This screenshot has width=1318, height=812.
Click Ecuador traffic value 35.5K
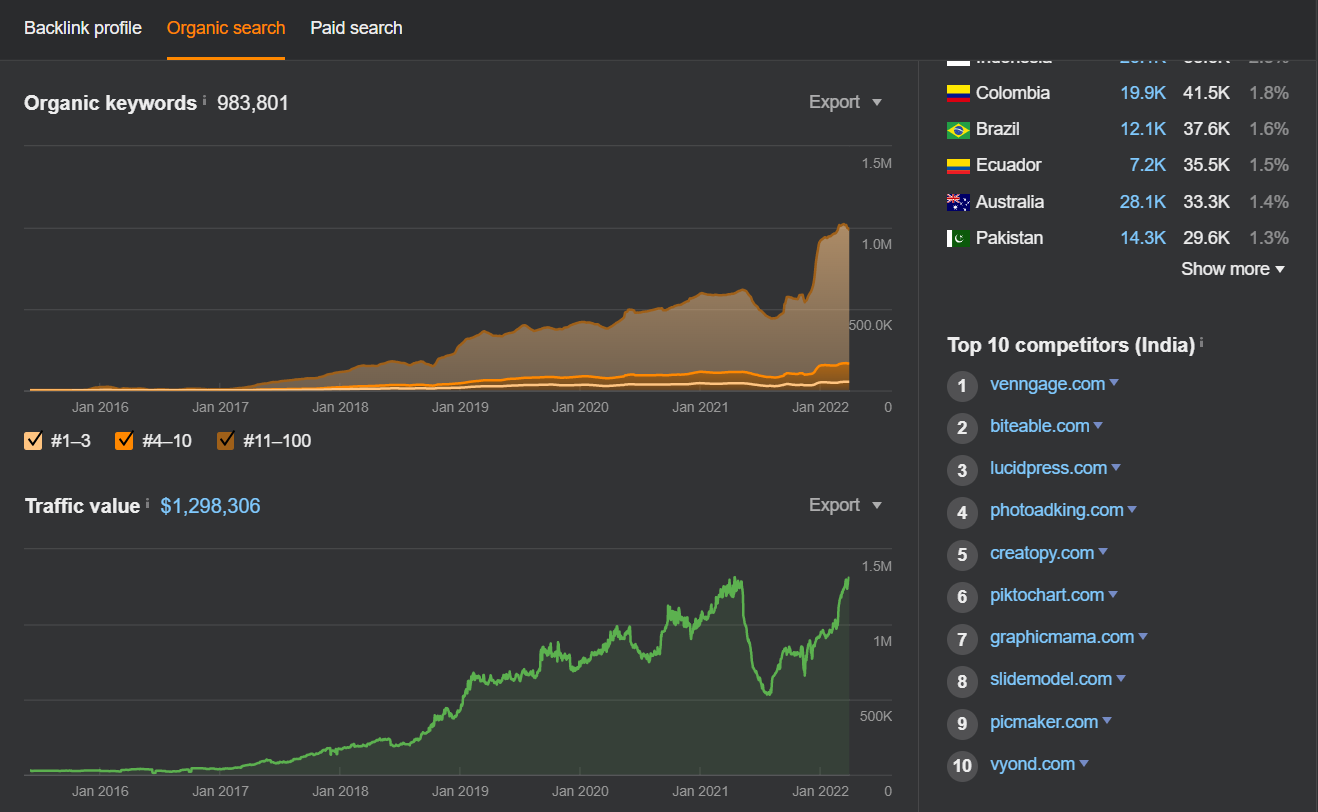click(x=1206, y=165)
